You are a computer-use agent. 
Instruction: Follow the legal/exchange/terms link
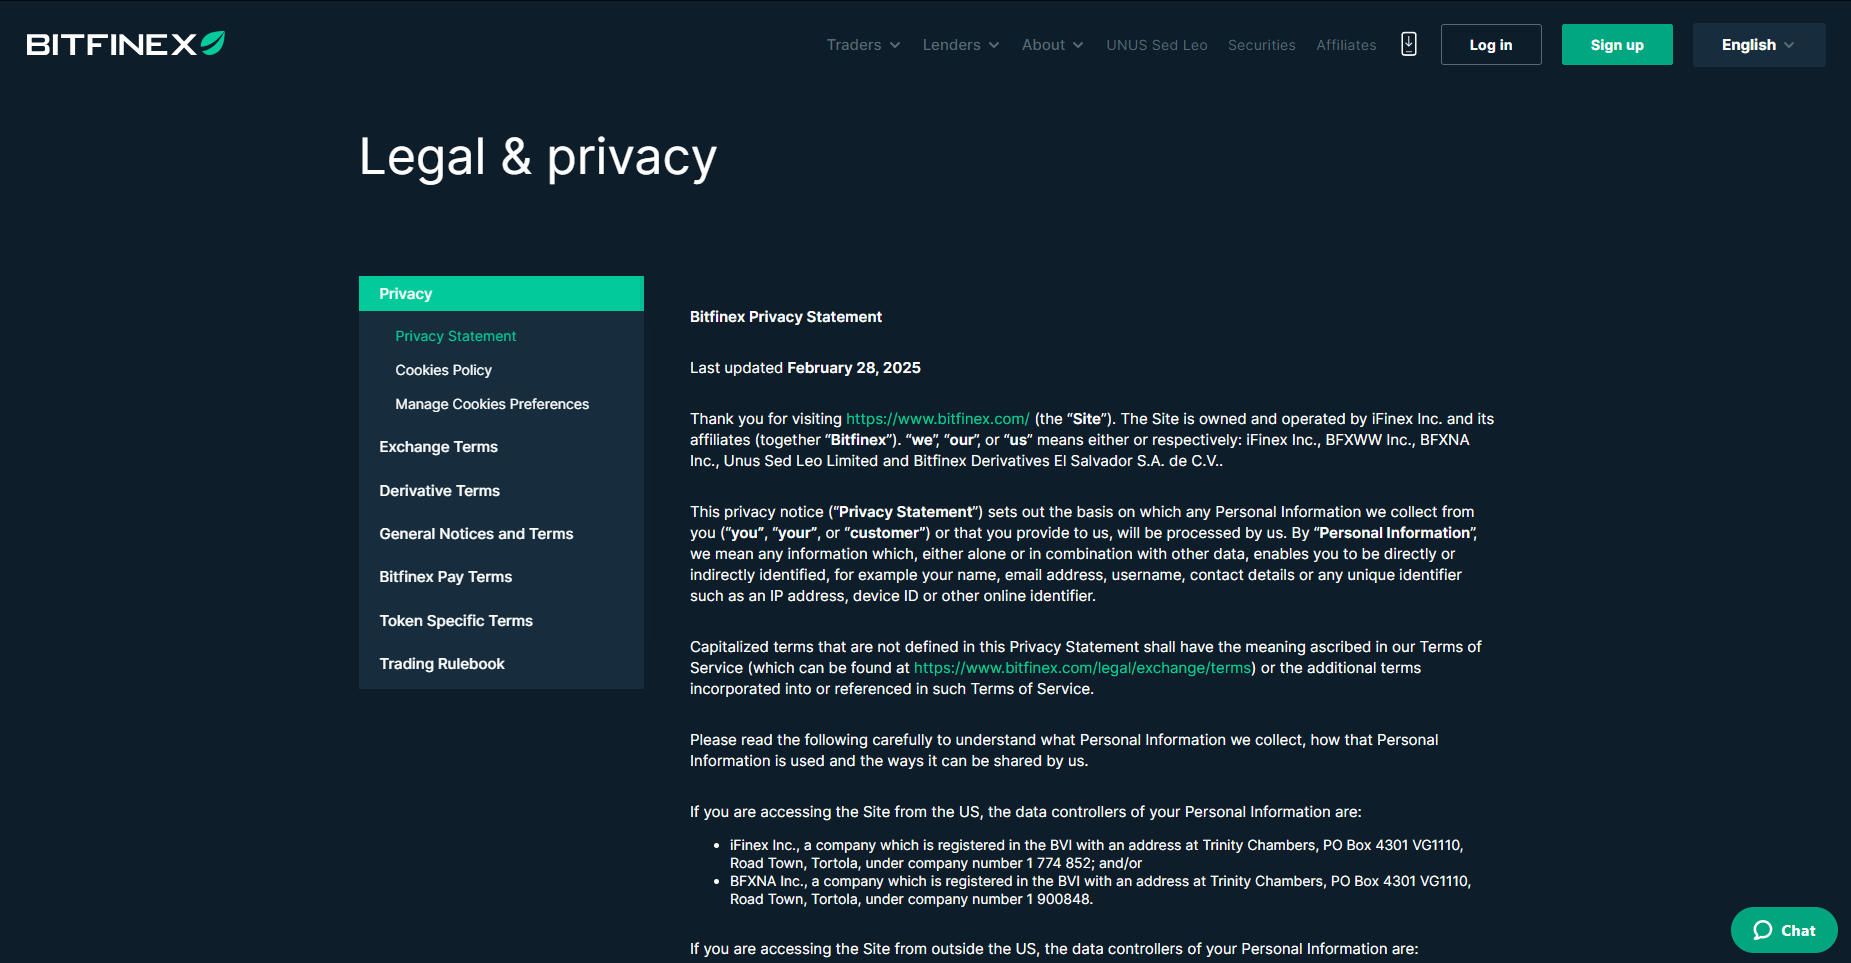(x=1083, y=668)
